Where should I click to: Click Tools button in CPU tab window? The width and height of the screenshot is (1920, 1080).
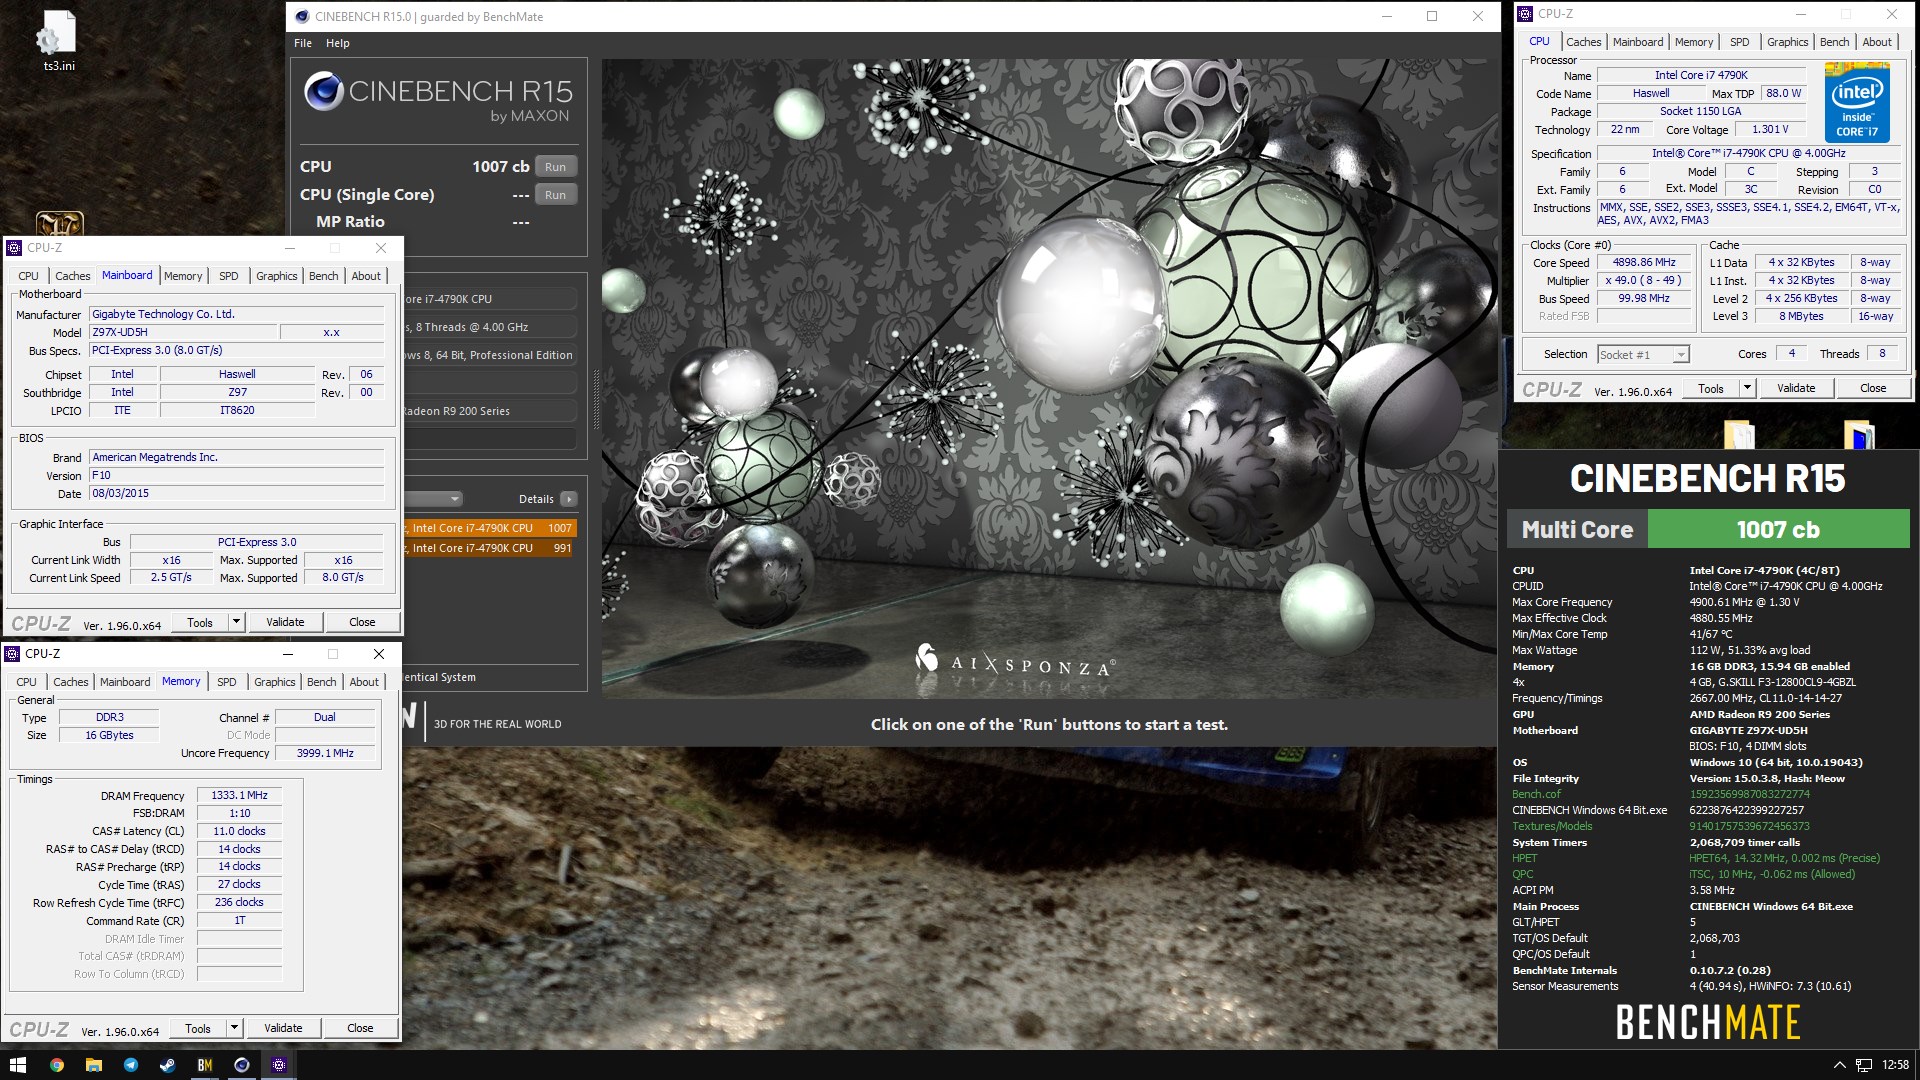1711,388
